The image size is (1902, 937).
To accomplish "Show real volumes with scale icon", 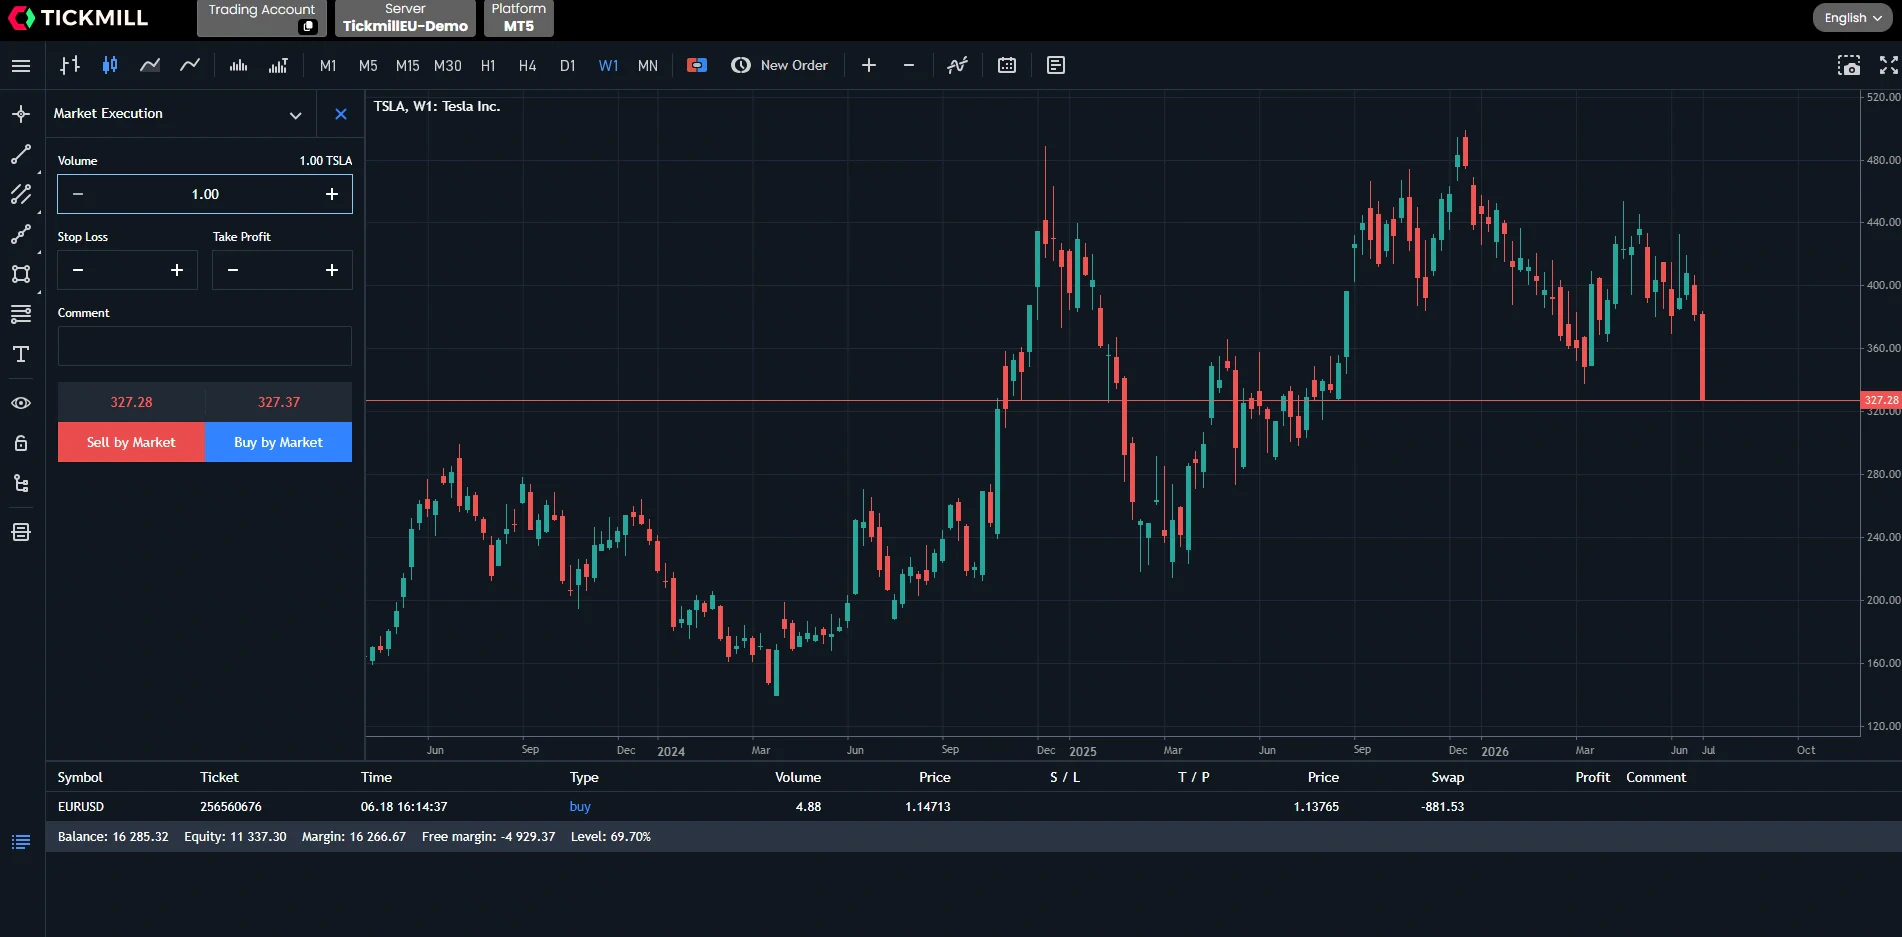I will tap(278, 66).
